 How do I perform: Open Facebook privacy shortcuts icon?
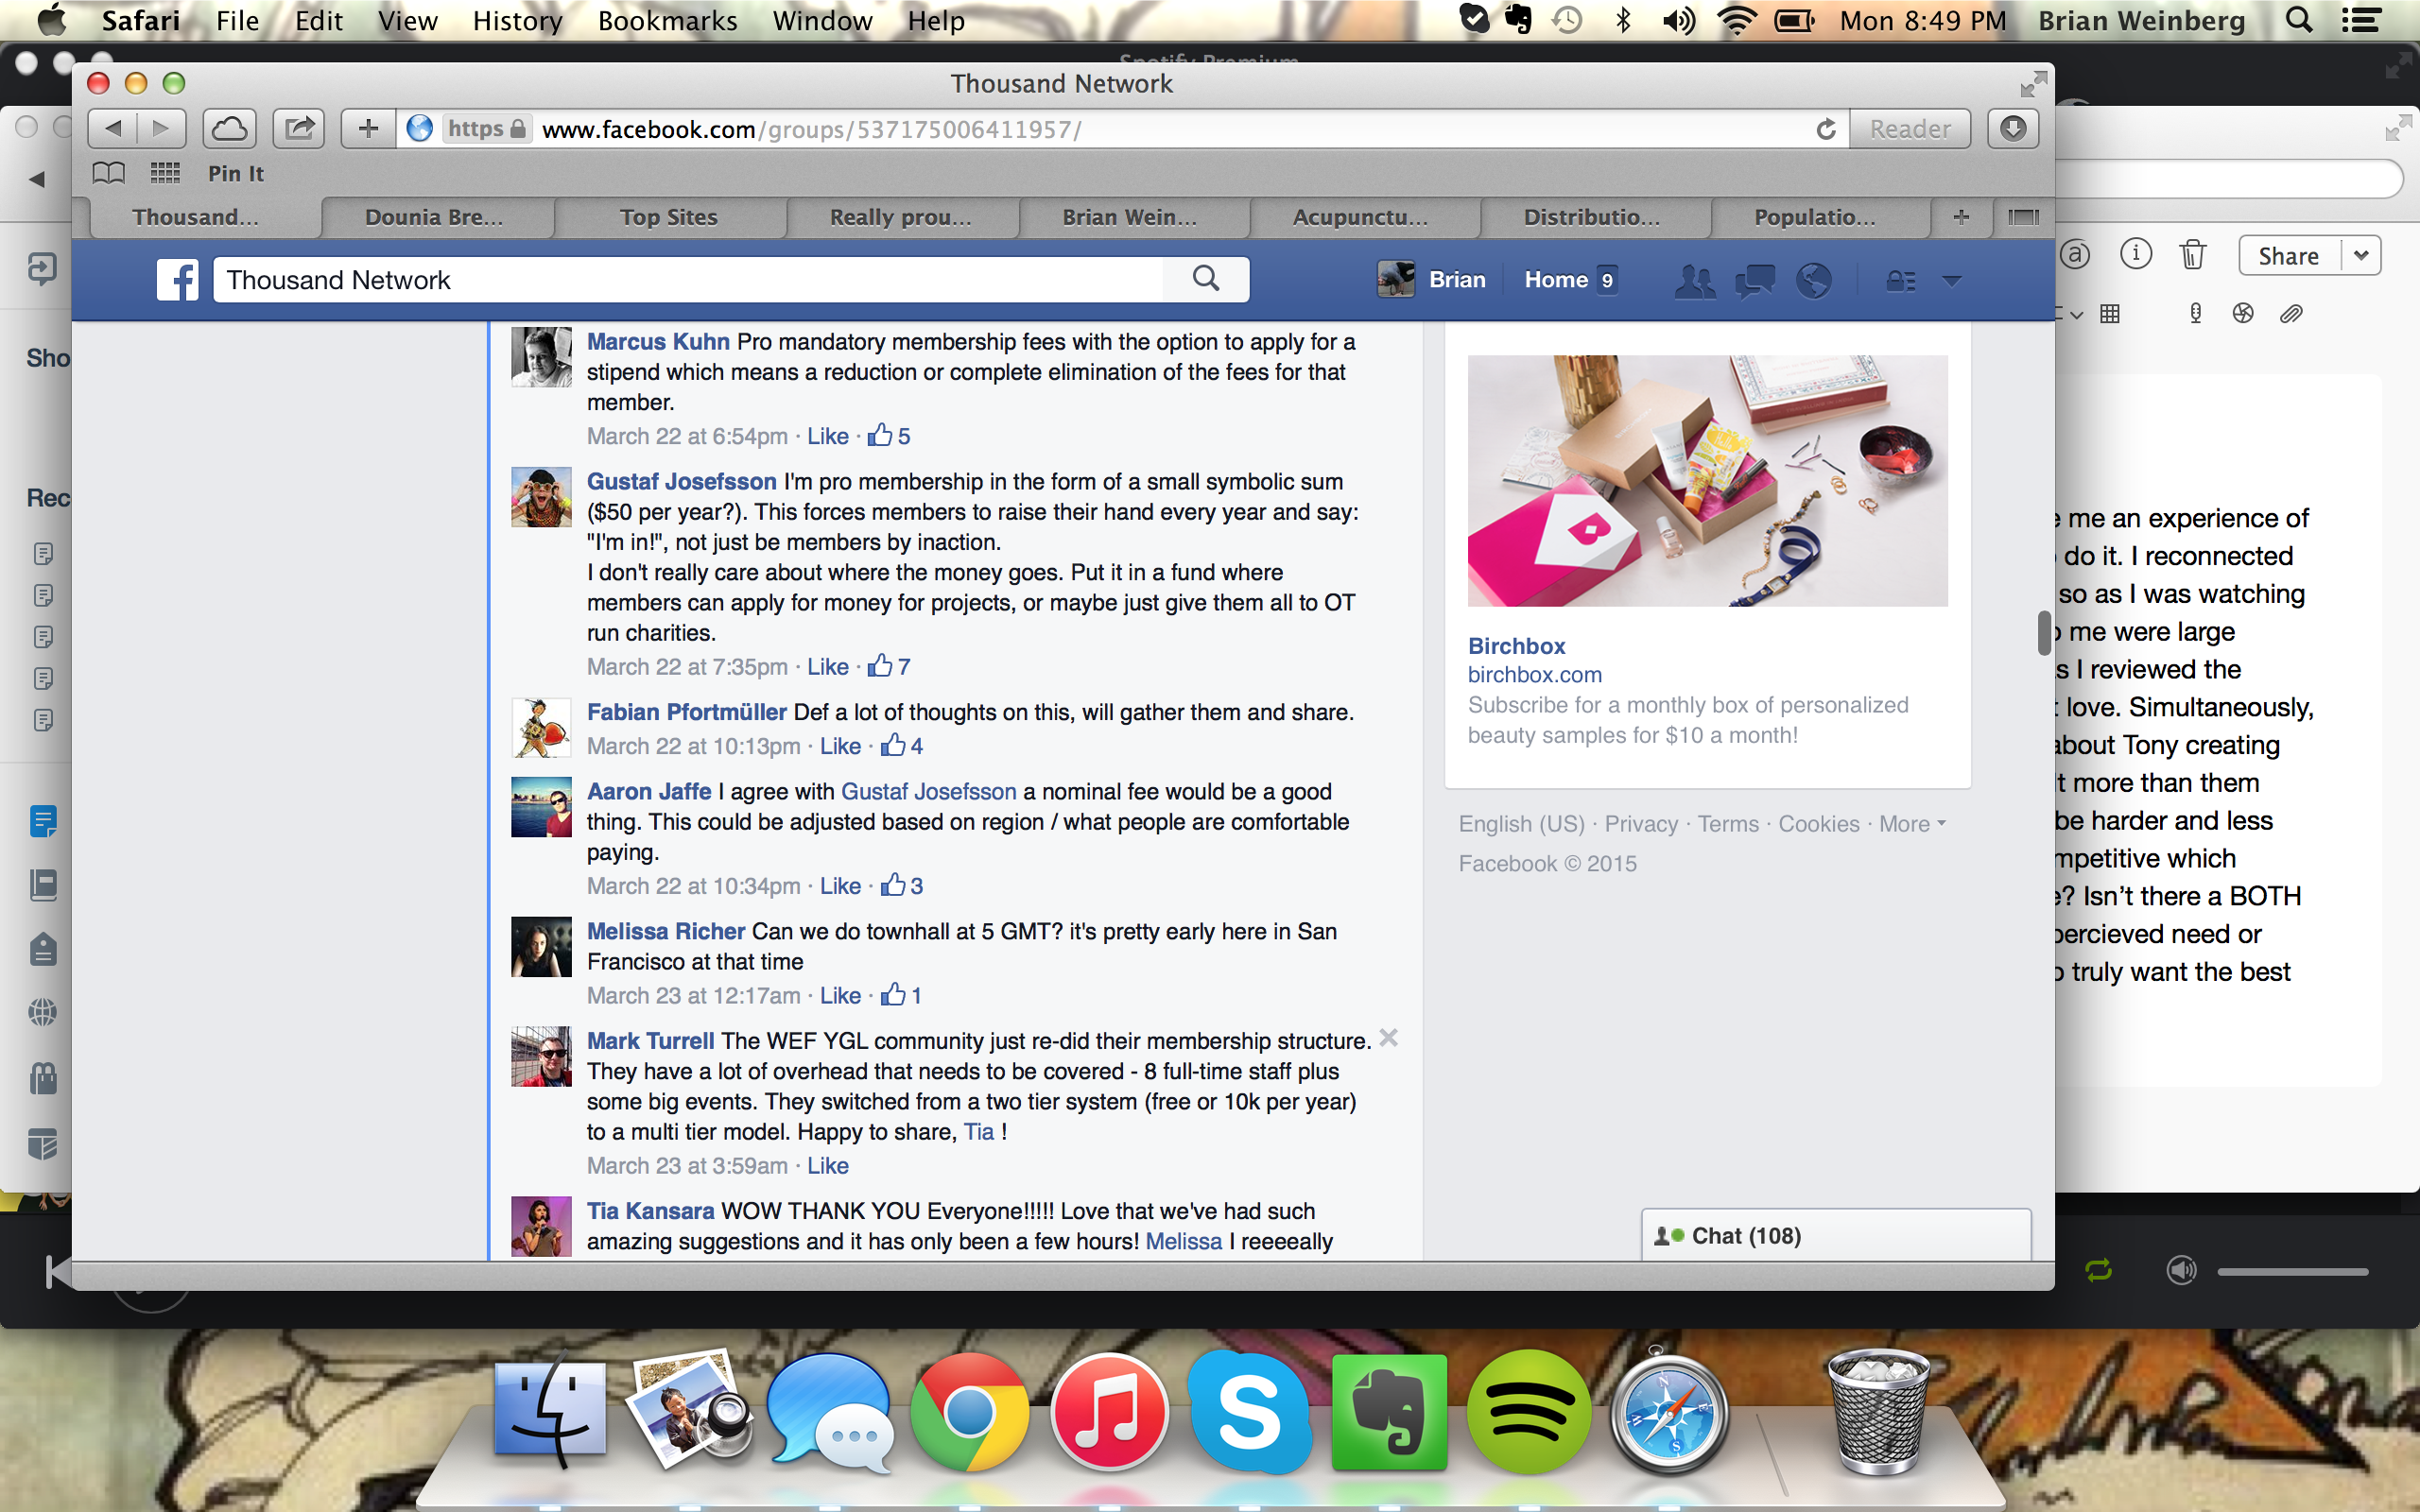1901,281
